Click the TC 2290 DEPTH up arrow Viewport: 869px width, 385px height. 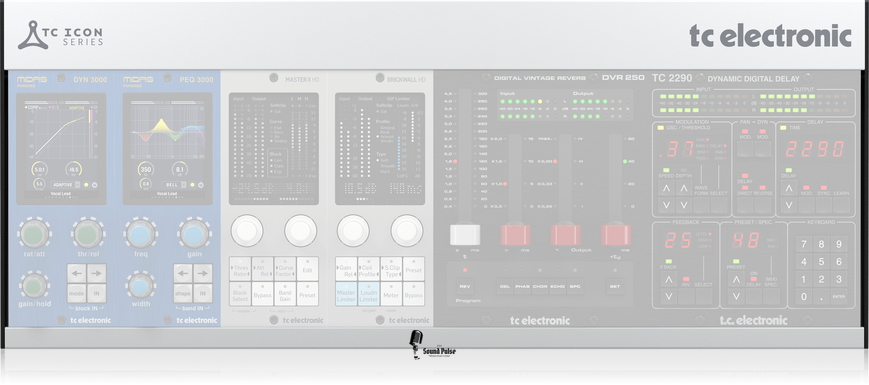[x=683, y=188]
